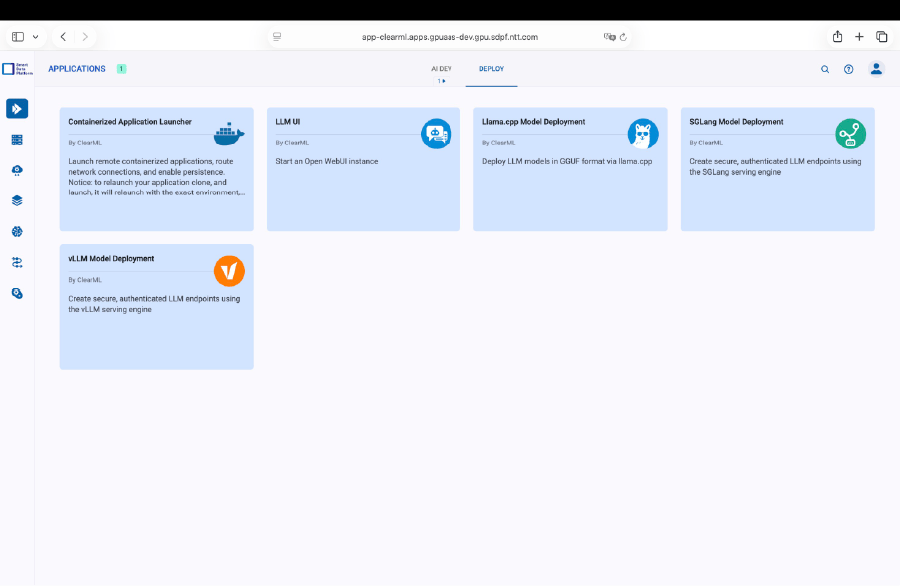Click 'By ClearML' under LLM UI
This screenshot has width=900, height=586.
pyautogui.click(x=292, y=143)
